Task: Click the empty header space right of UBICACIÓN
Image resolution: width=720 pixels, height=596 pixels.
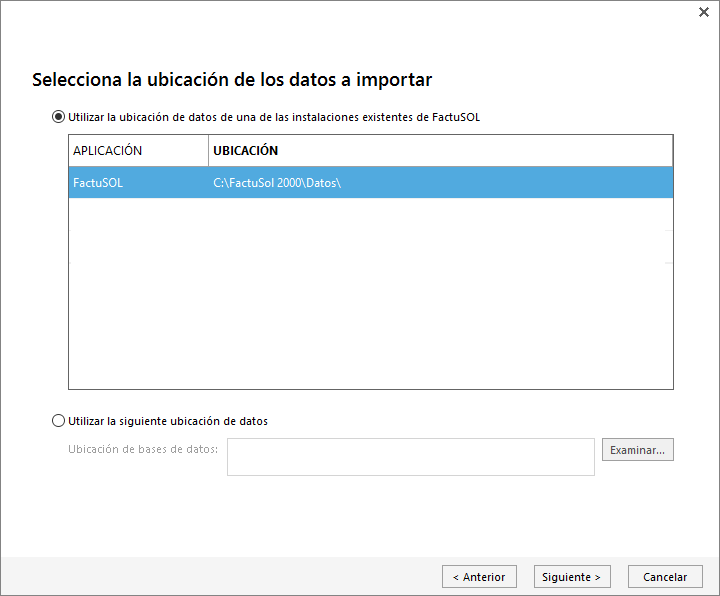Action: tap(480, 151)
